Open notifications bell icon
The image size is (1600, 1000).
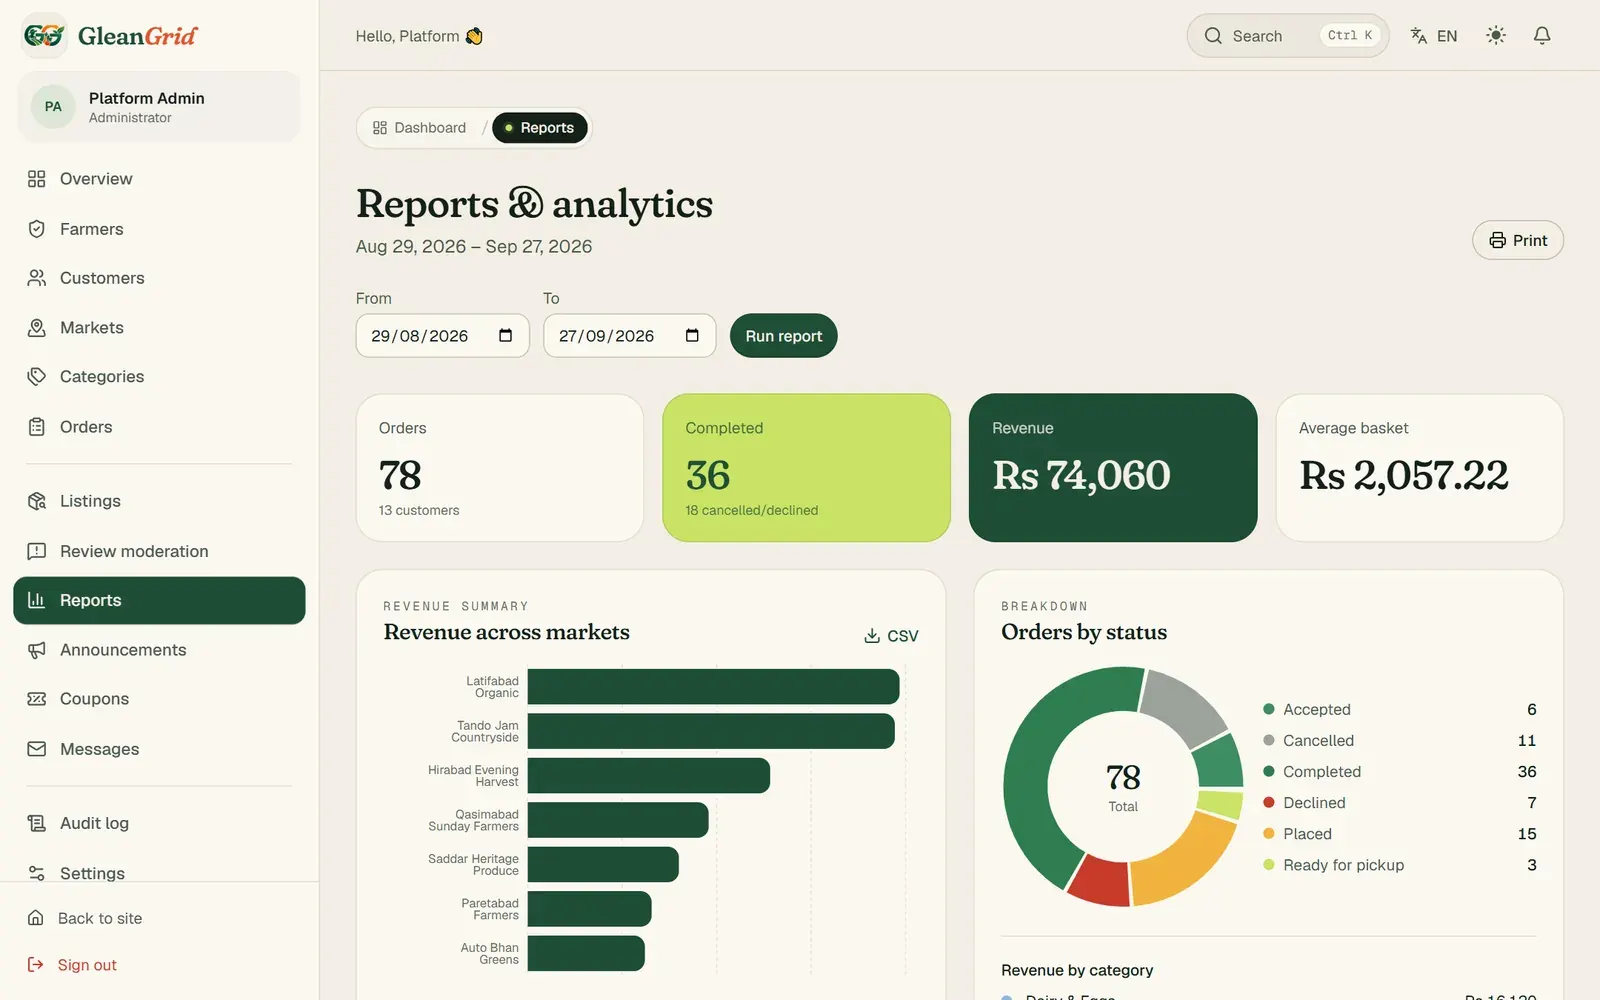pyautogui.click(x=1542, y=36)
